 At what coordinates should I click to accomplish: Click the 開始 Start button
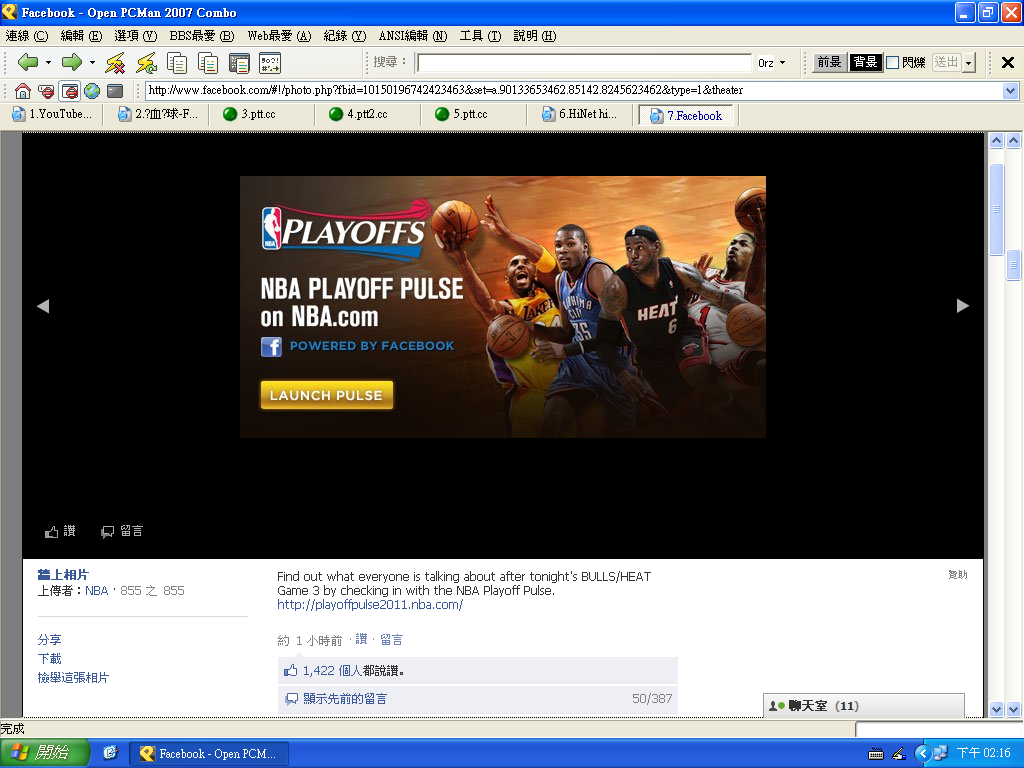point(44,753)
